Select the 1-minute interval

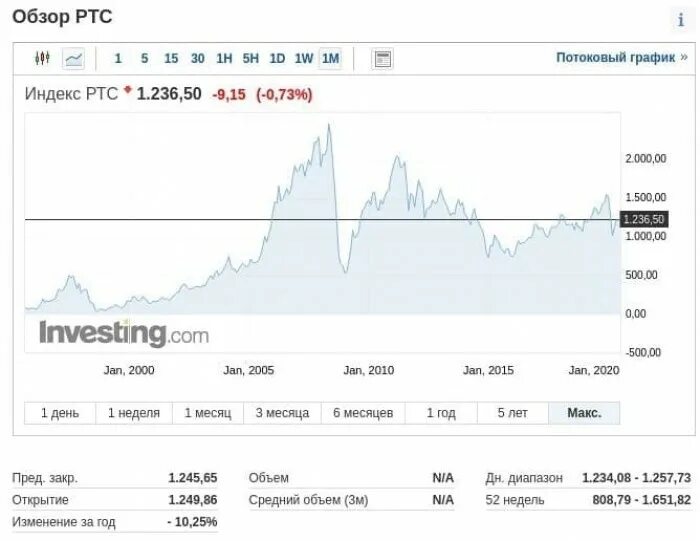click(x=118, y=58)
